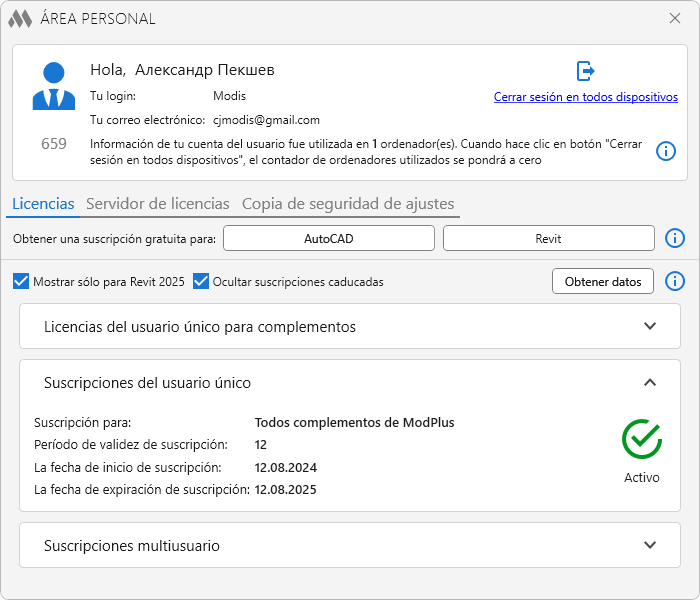Get free subscription for Revit
The height and width of the screenshot is (600, 700).
point(549,238)
